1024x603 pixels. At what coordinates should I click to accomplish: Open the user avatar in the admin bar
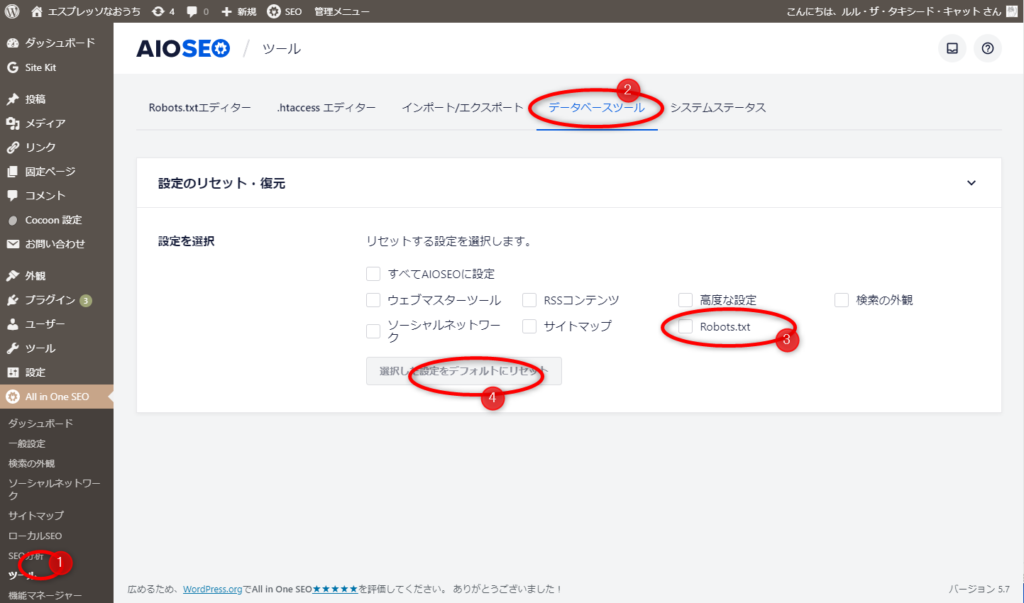click(1012, 11)
